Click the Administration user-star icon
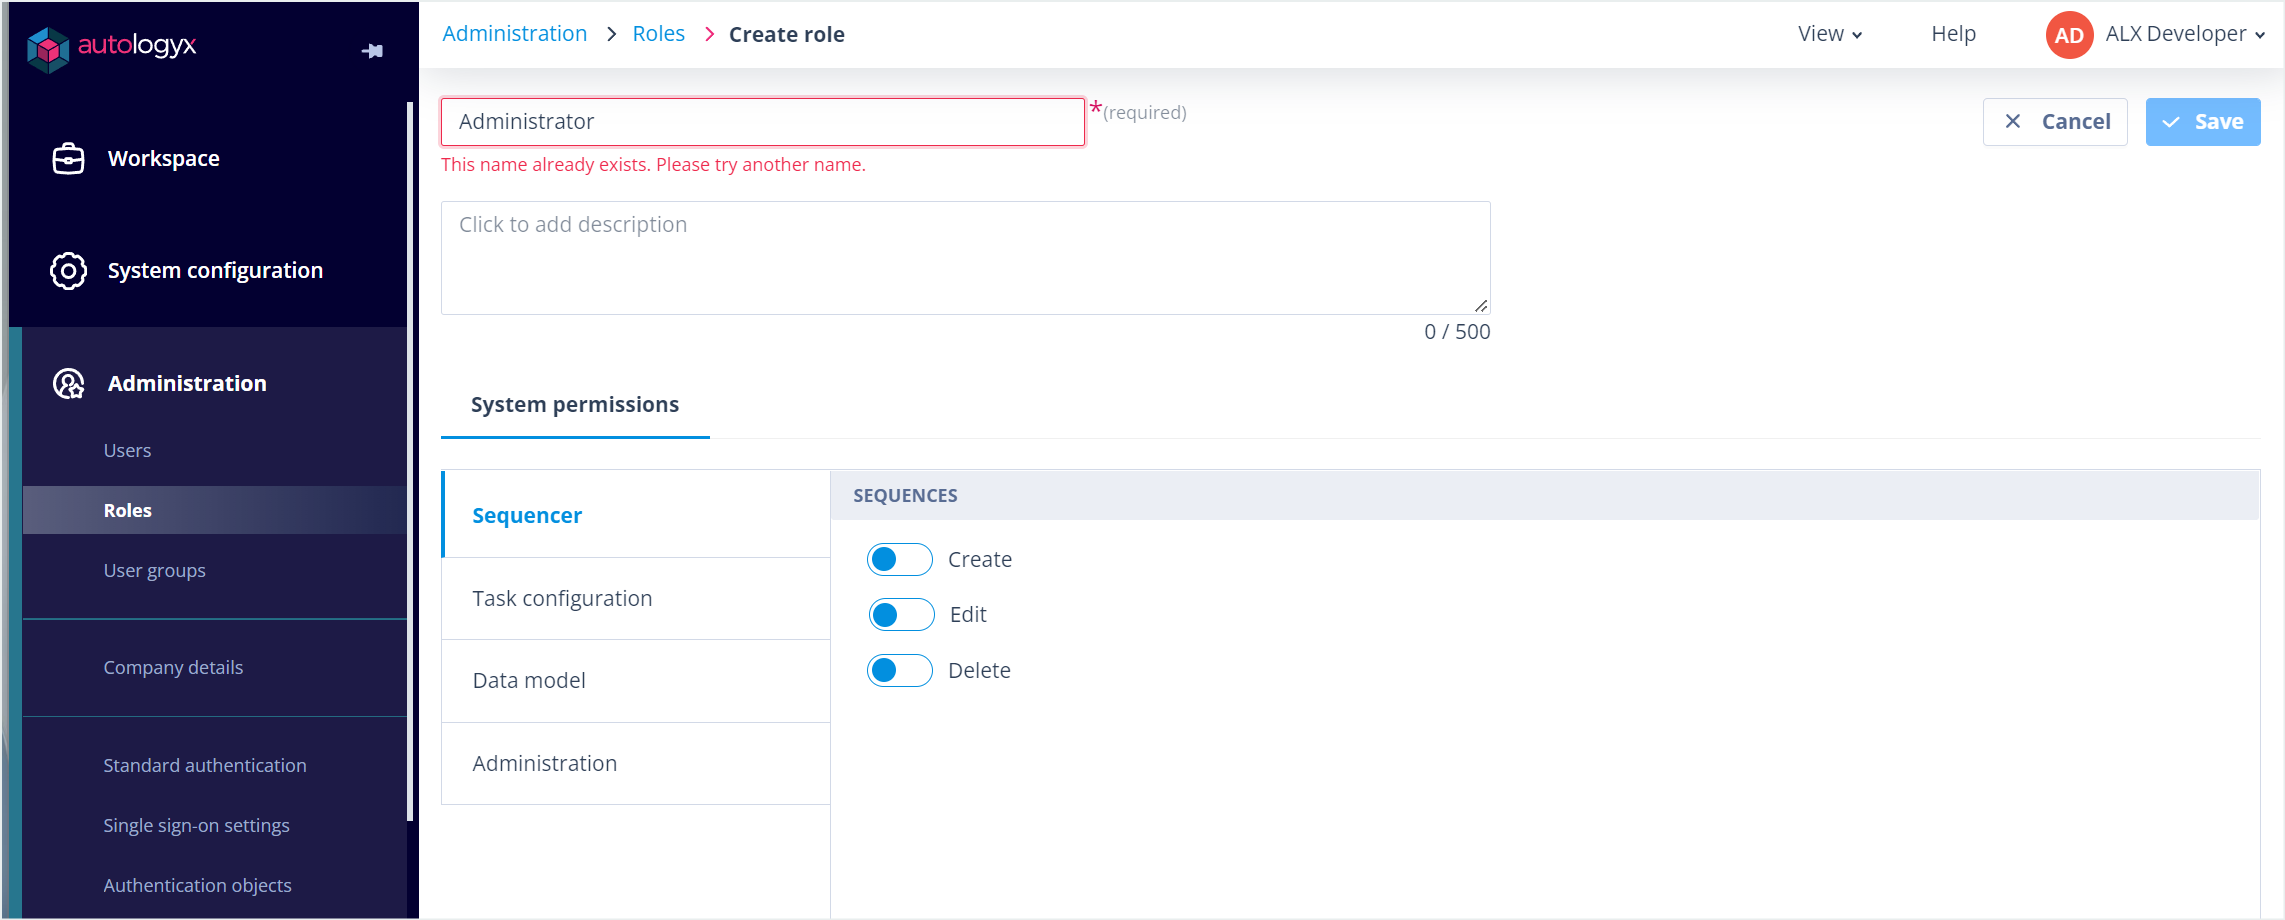This screenshot has width=2285, height=920. tap(68, 384)
